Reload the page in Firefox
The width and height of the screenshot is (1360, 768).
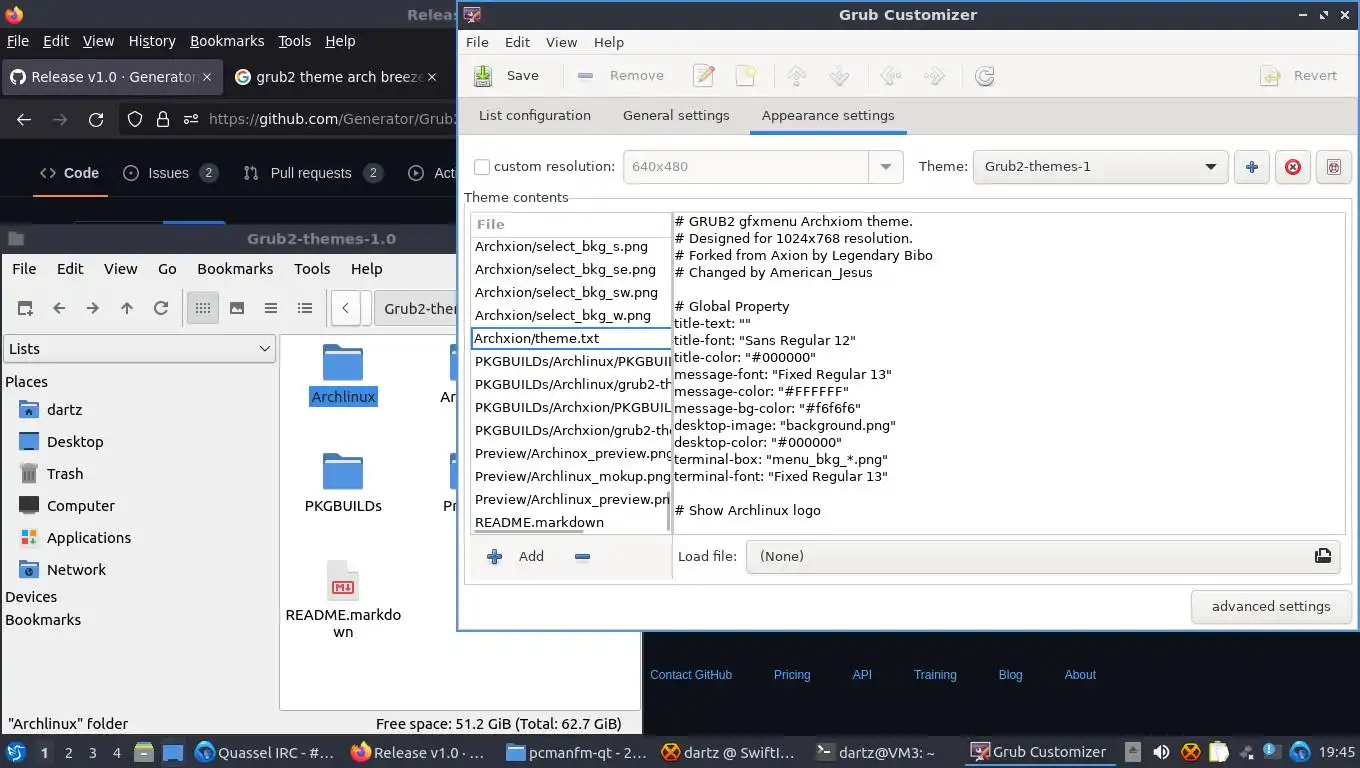[x=96, y=119]
